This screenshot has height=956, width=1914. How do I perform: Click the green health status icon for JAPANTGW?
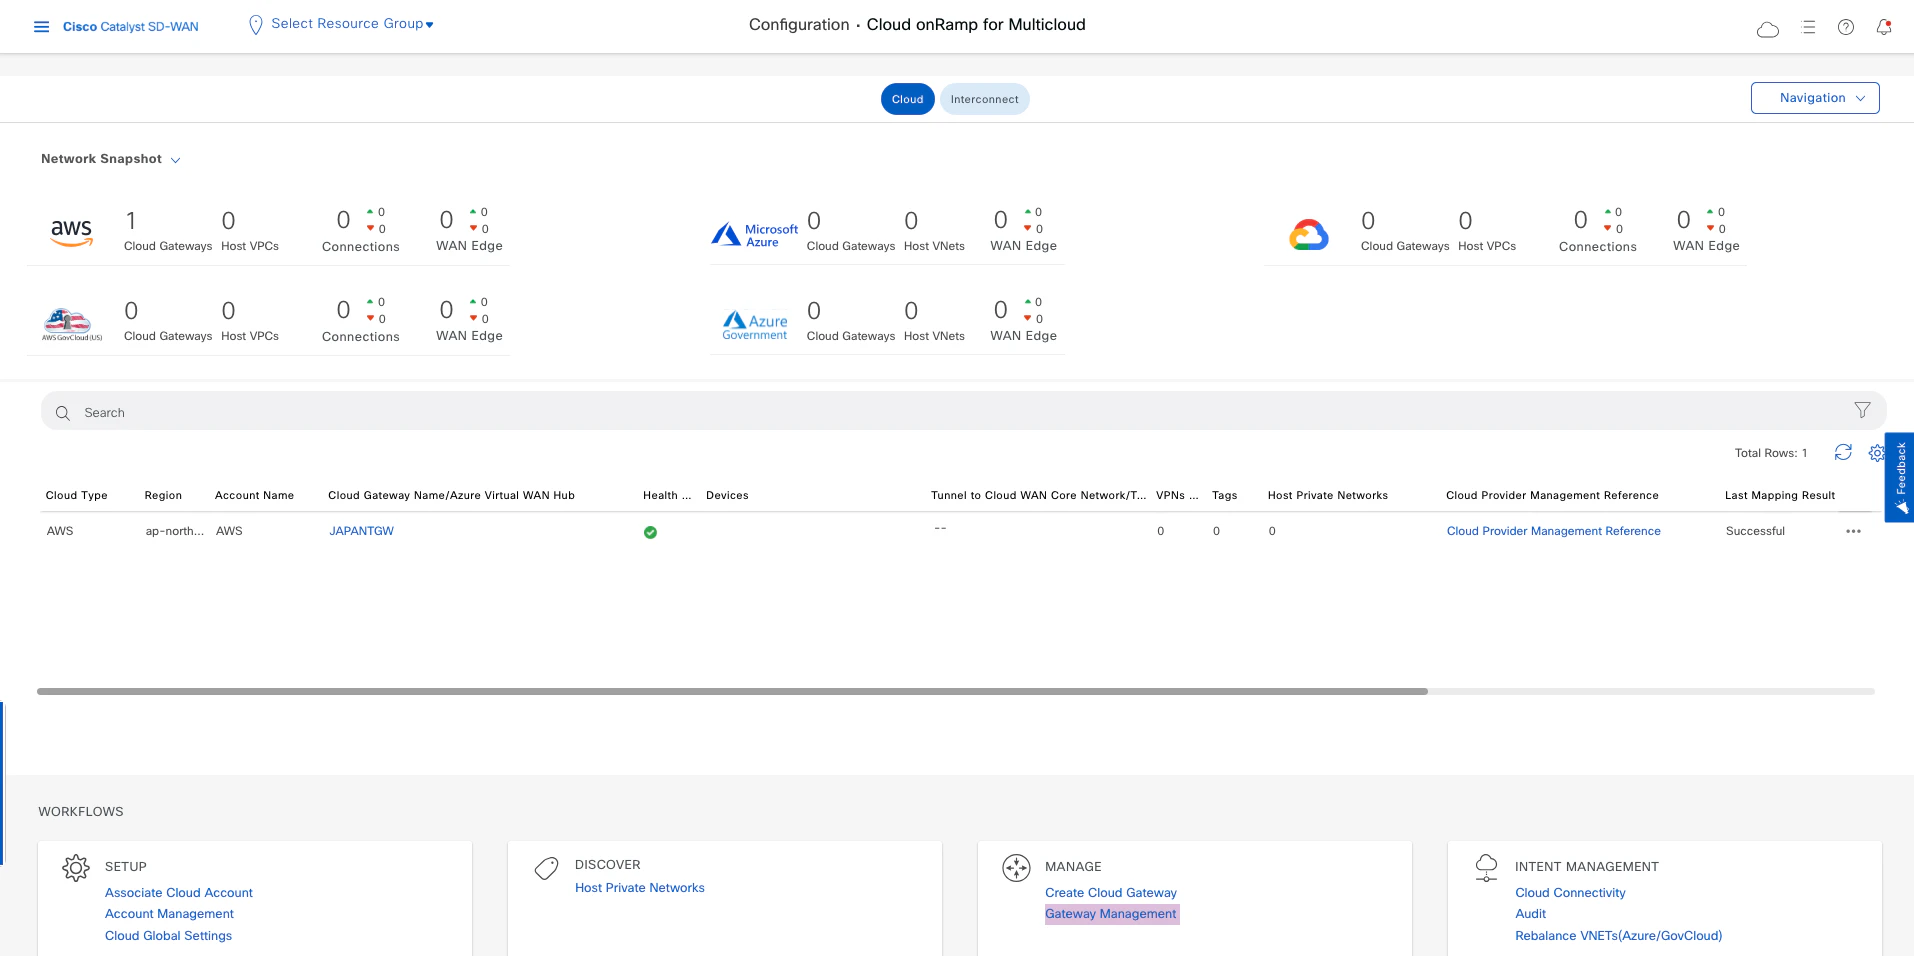point(650,532)
